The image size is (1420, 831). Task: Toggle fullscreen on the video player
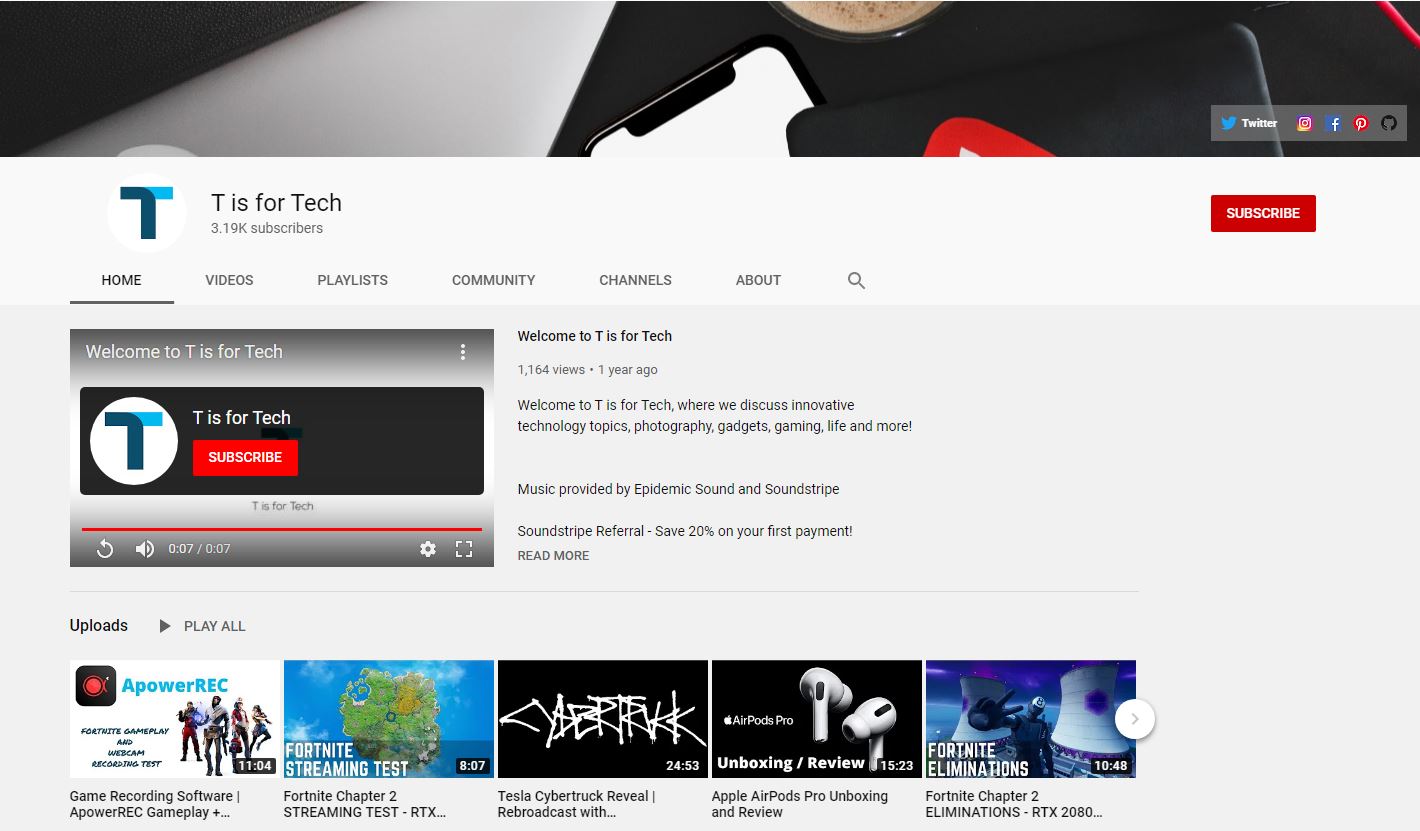464,548
